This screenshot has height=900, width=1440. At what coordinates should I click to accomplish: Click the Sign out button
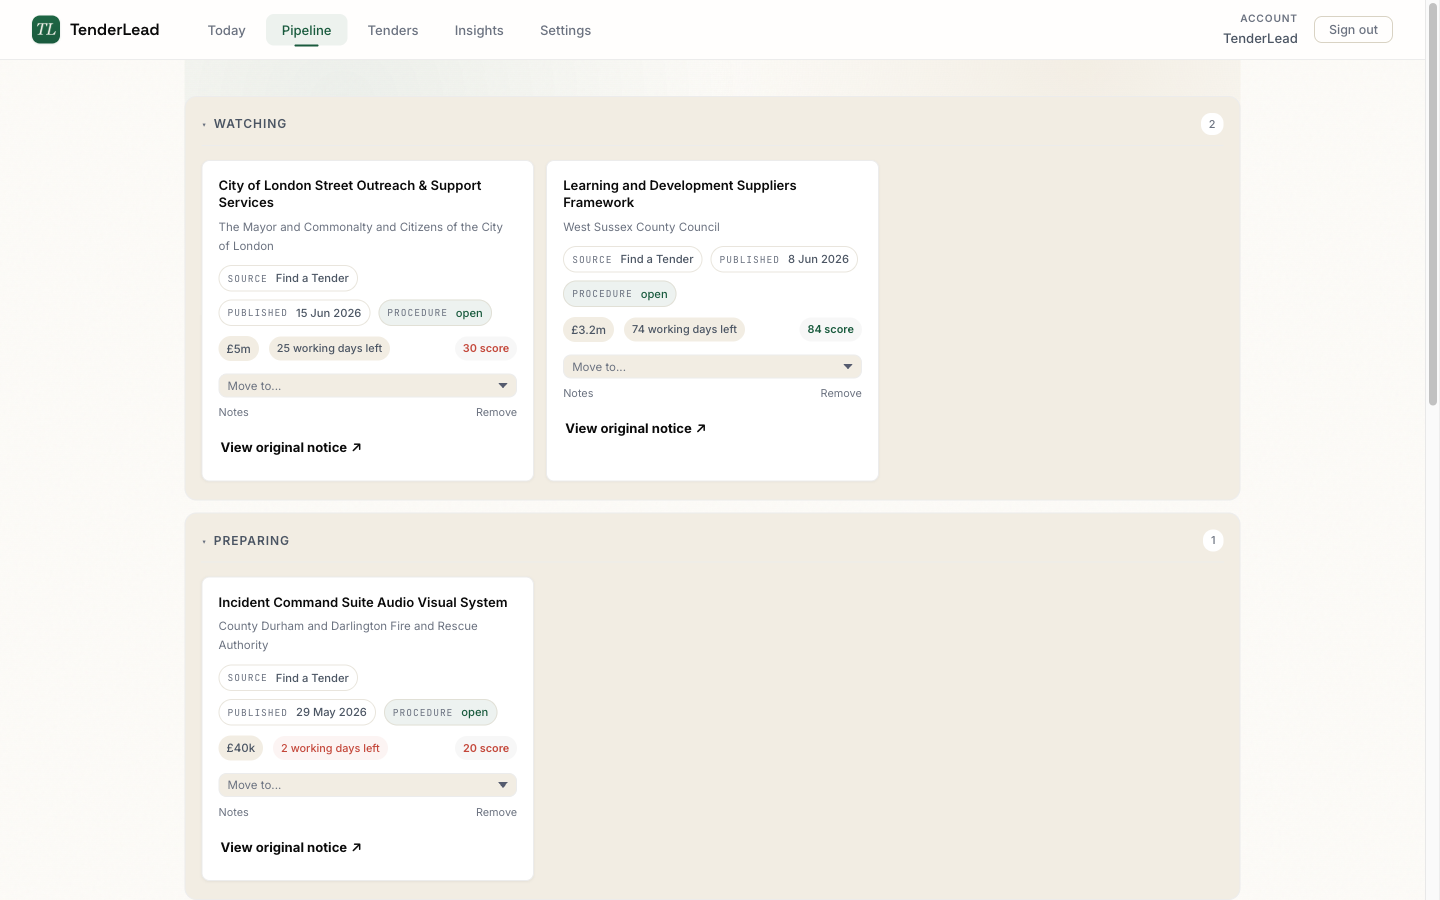(1353, 30)
